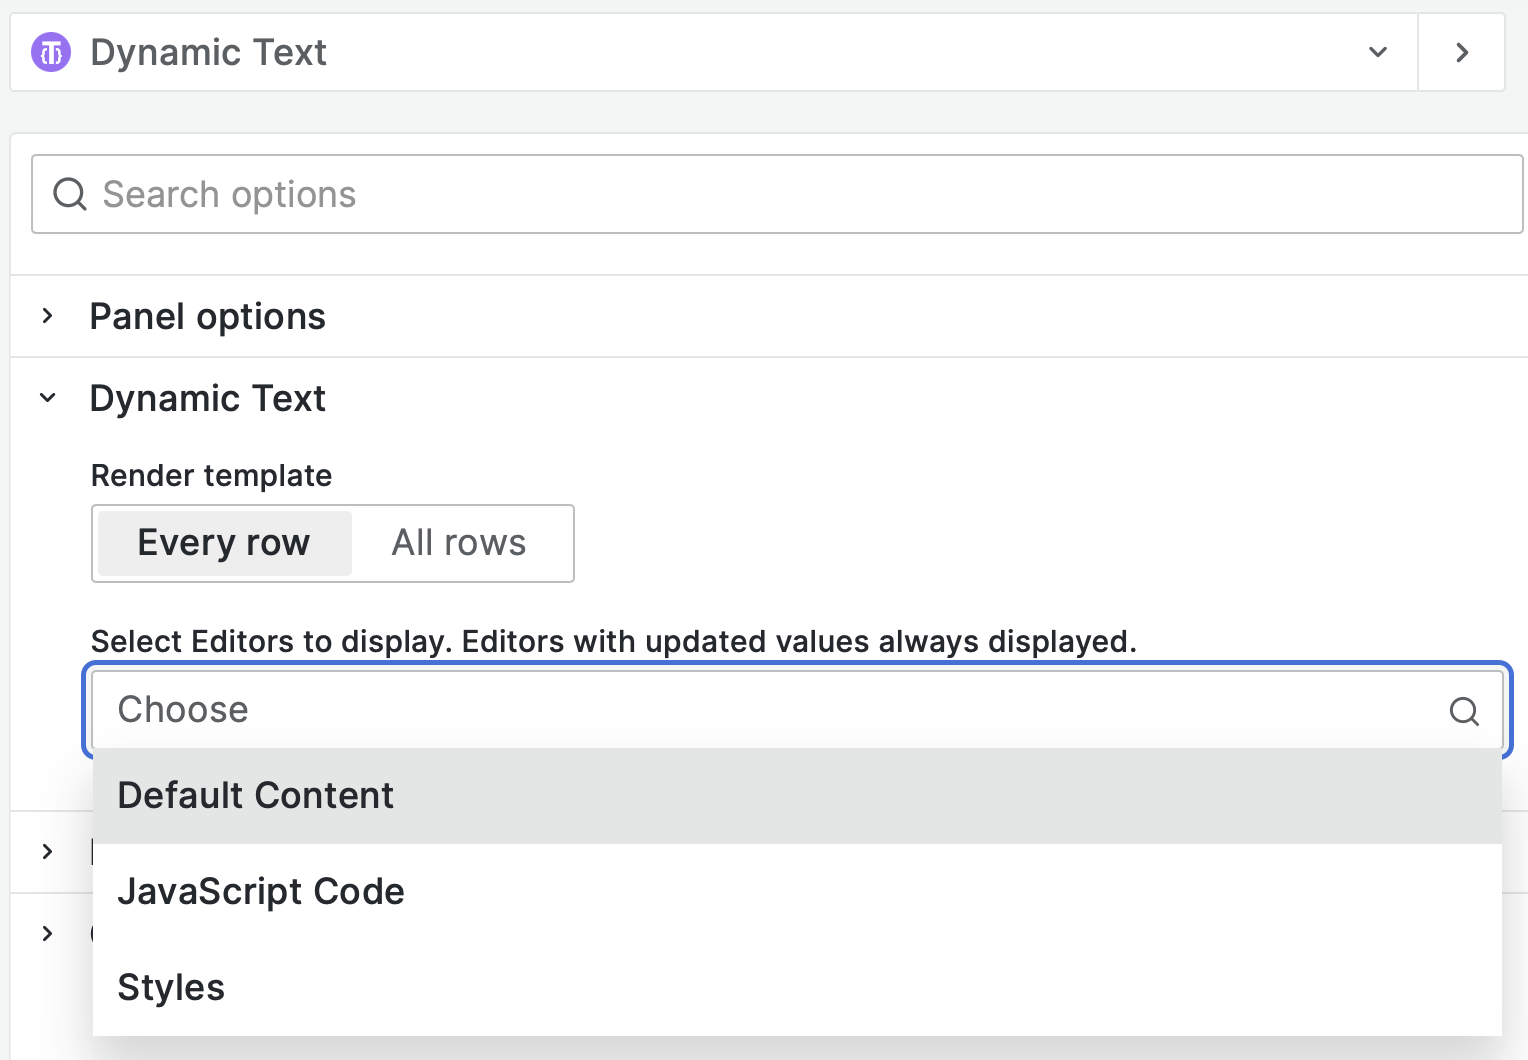Click the magnifier icon in Search options
This screenshot has width=1528, height=1060.
point(70,194)
